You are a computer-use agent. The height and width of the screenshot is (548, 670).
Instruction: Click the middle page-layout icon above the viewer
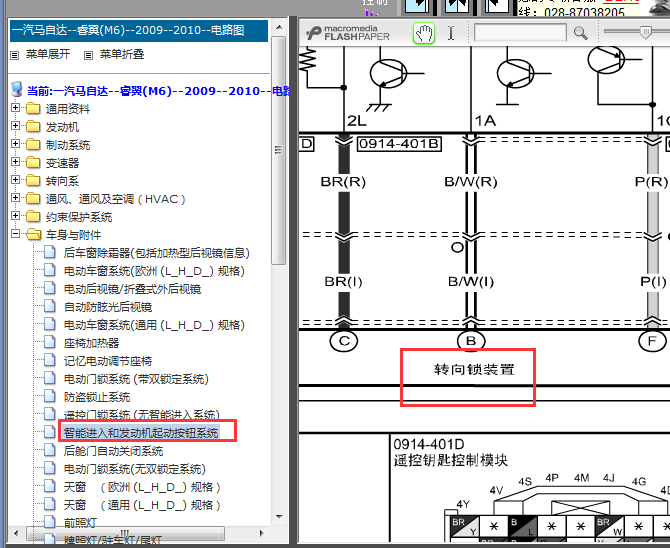pos(457,5)
